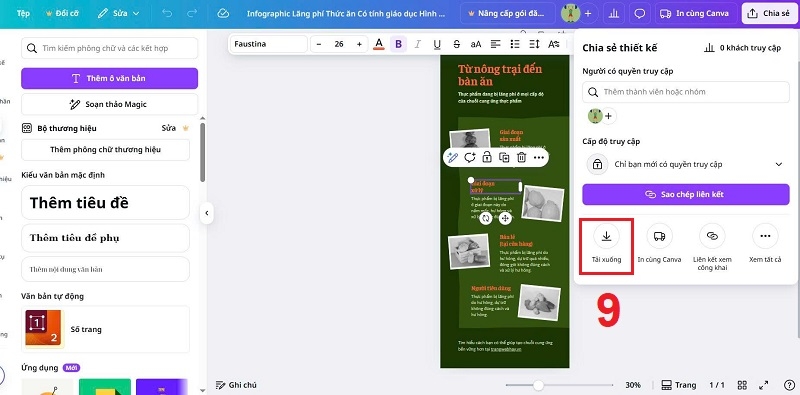Screen dimensions: 800x395
Task: Open more options on floating toolbar
Action: pyautogui.click(x=539, y=157)
